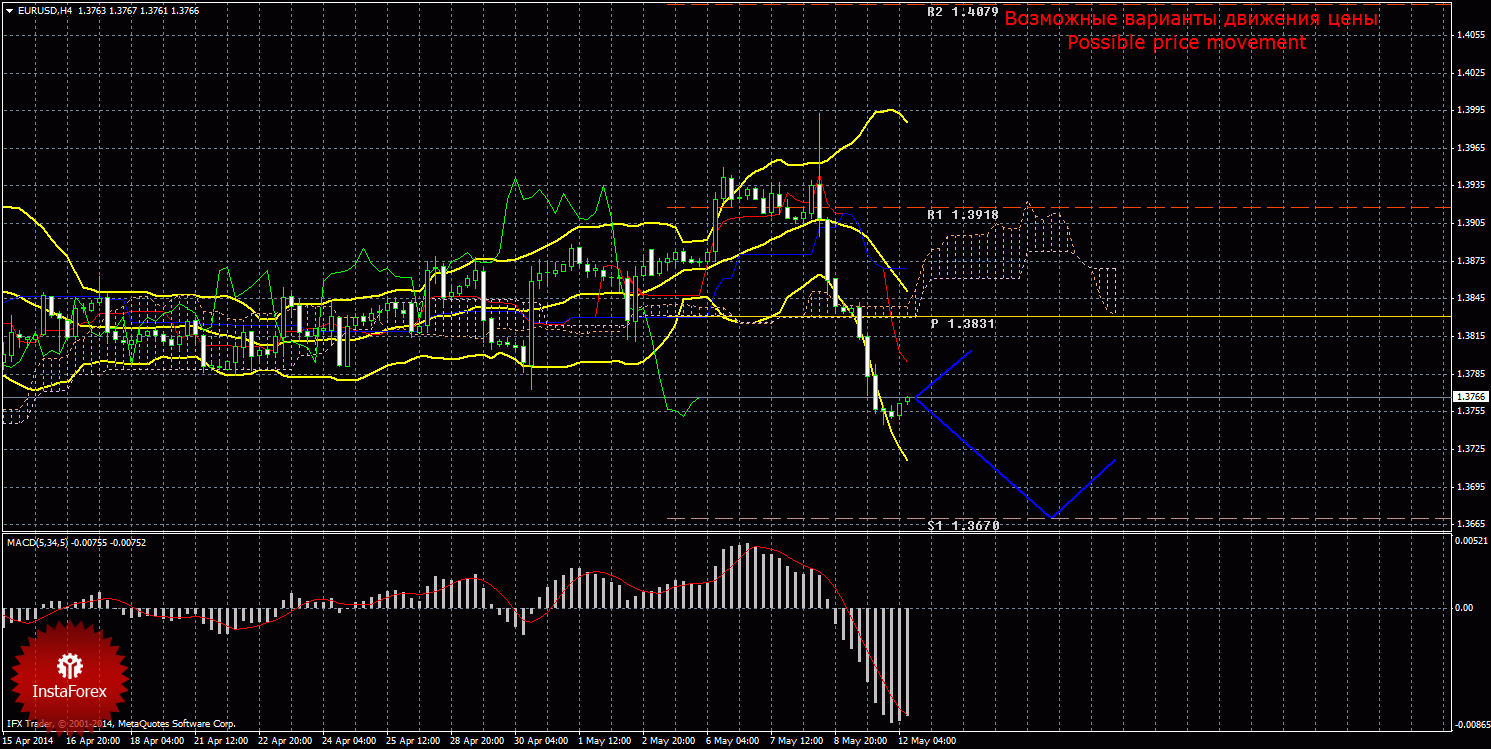Screen dimensions: 1491x749
Task: Select the R2 1.4079 resistance label
Action: (x=963, y=12)
